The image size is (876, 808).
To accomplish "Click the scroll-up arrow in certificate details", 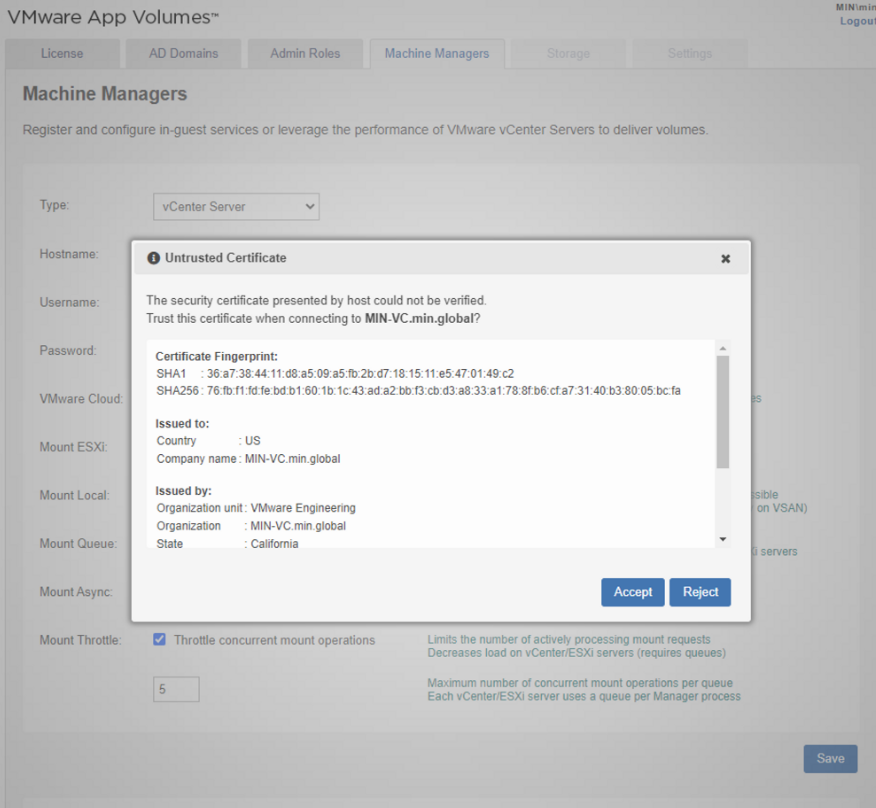I will 723,348.
